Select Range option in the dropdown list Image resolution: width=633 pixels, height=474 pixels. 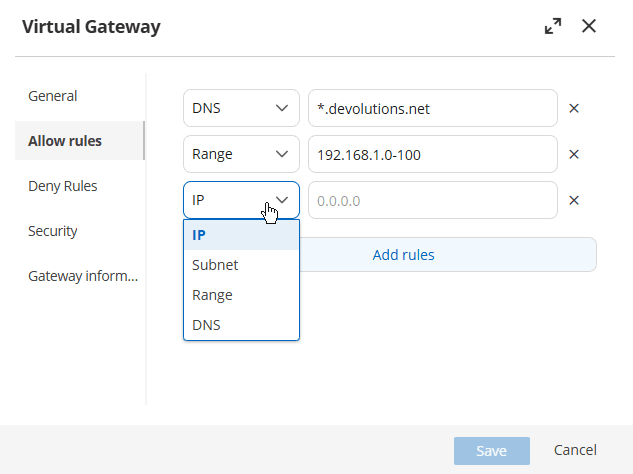[x=241, y=295]
